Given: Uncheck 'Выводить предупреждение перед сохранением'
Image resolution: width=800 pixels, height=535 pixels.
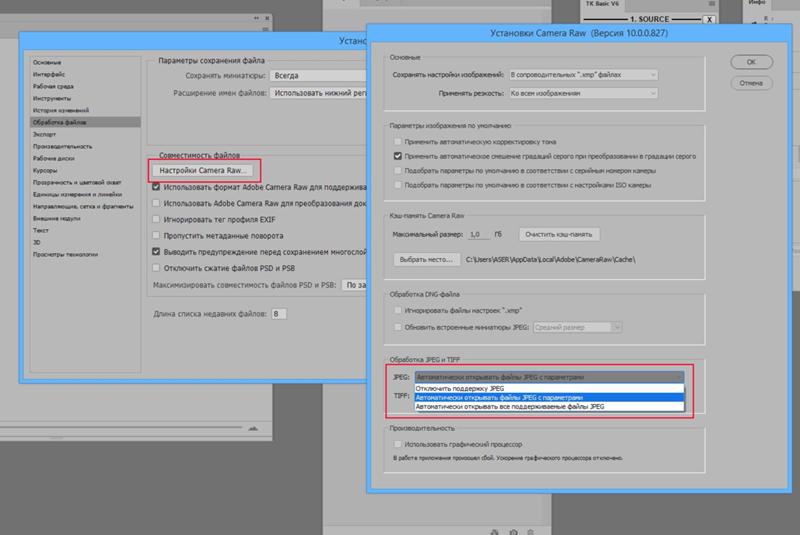Looking at the screenshot, I should (x=156, y=251).
